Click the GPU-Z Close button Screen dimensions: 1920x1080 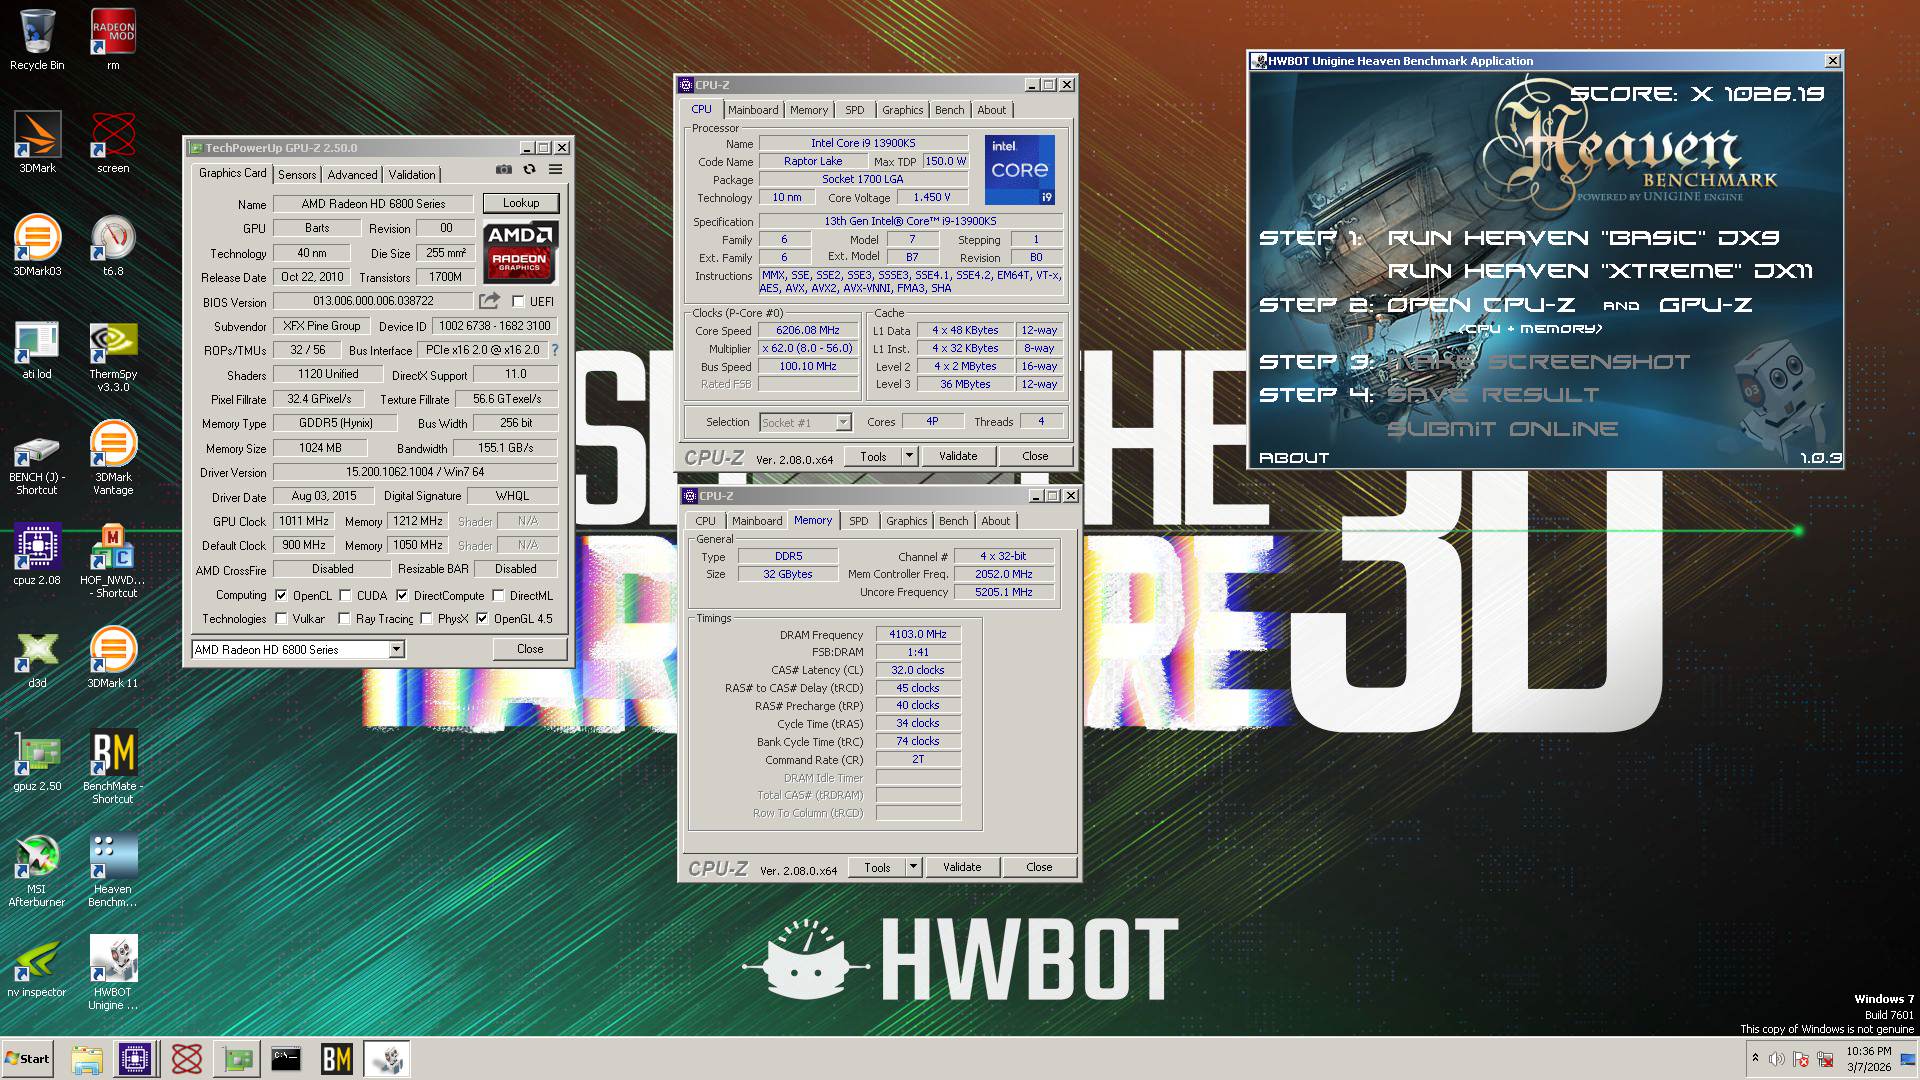point(530,649)
